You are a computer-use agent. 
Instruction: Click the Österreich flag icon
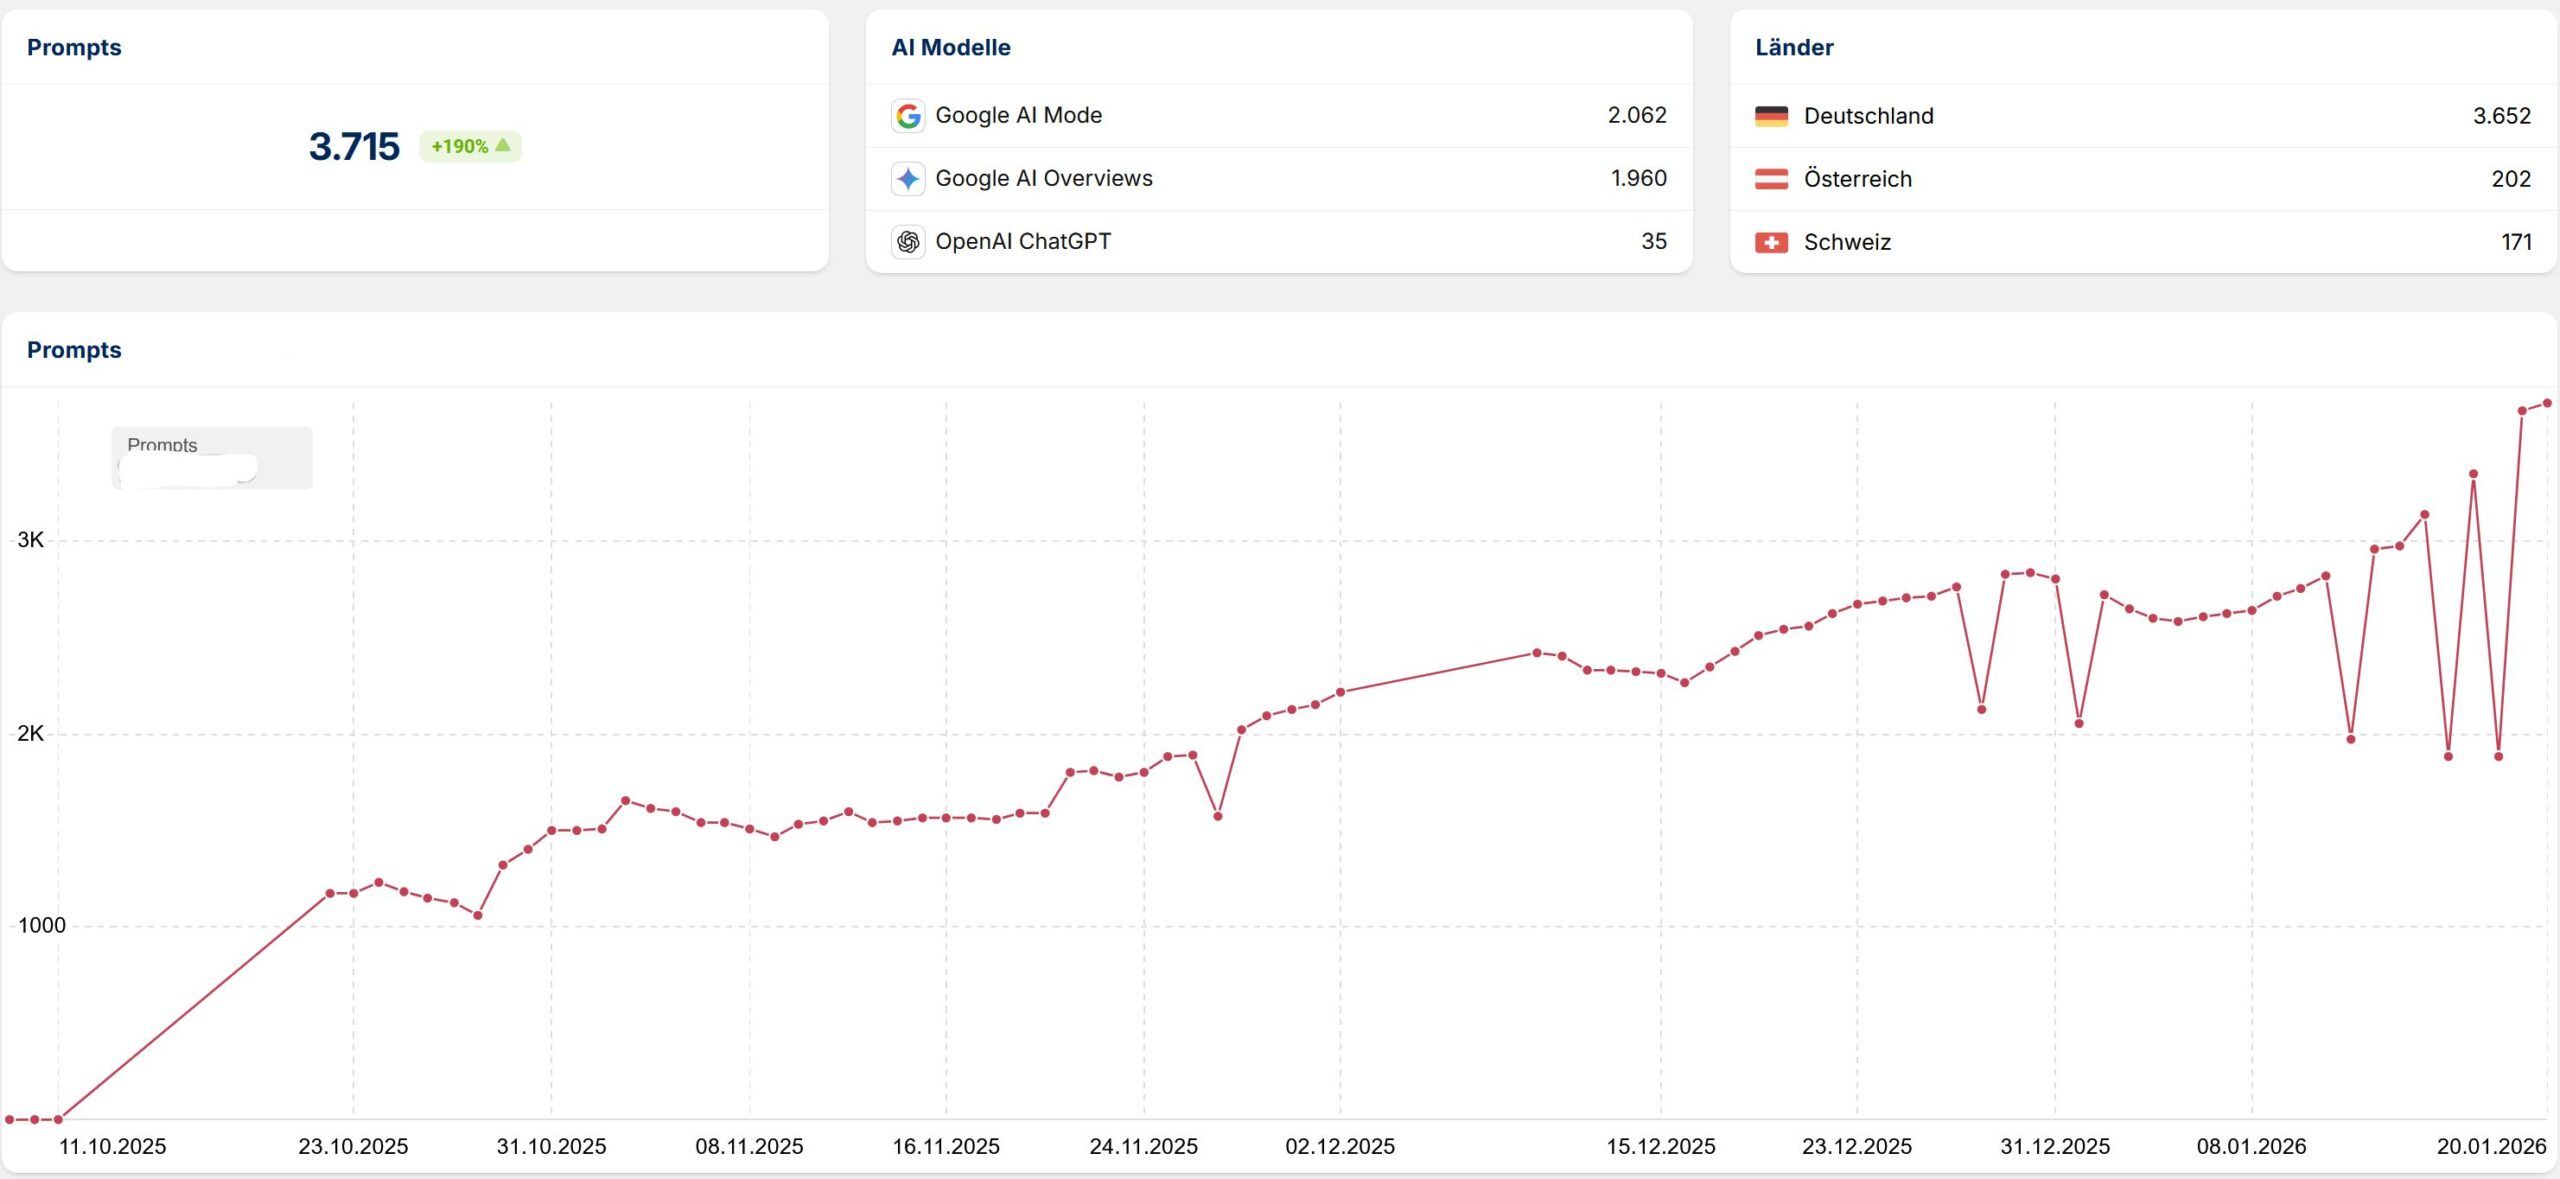(1771, 179)
